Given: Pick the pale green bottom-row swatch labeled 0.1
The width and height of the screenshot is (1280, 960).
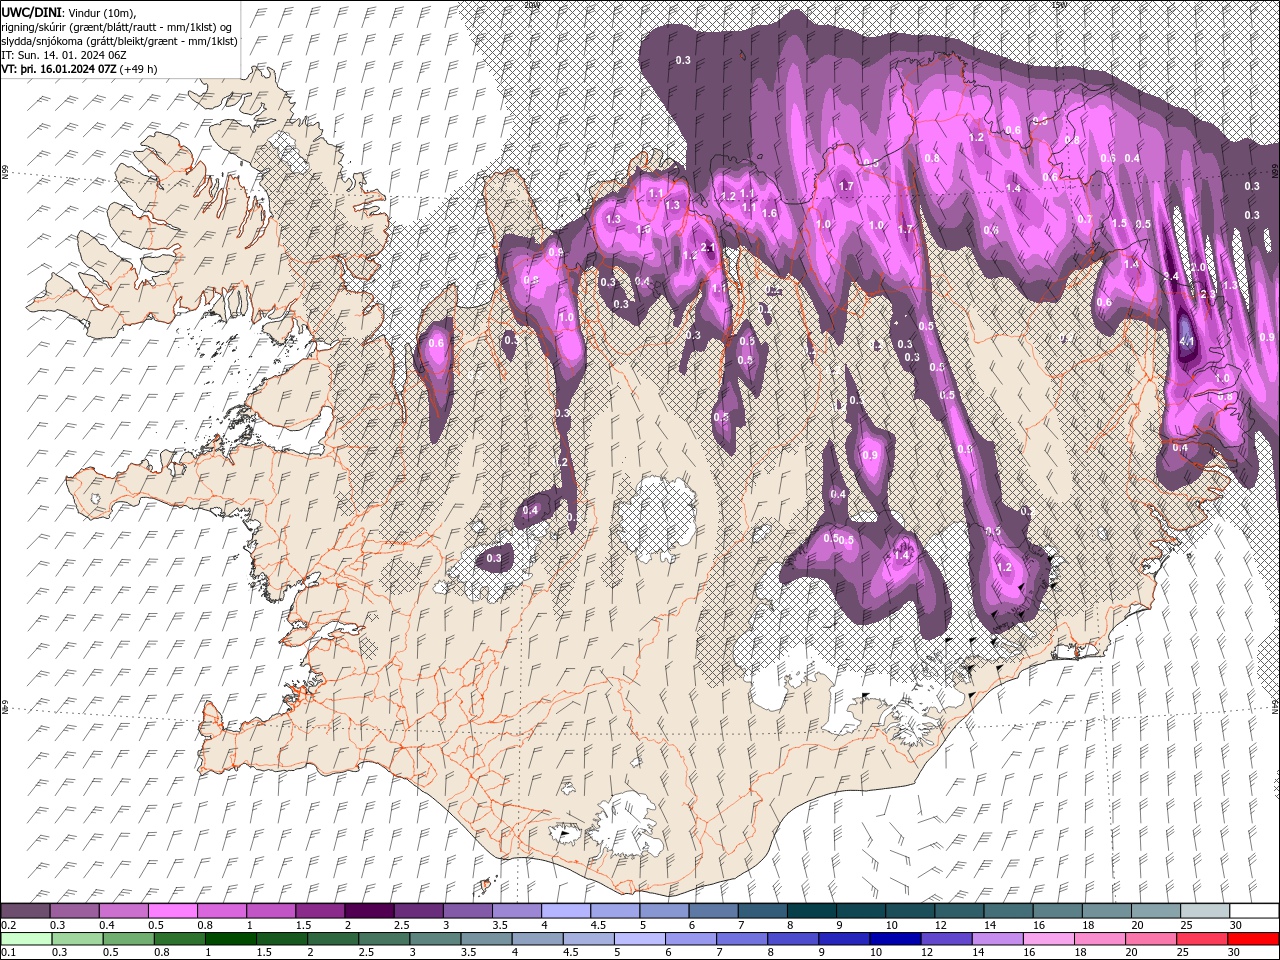Looking at the screenshot, I should click(x=25, y=939).
